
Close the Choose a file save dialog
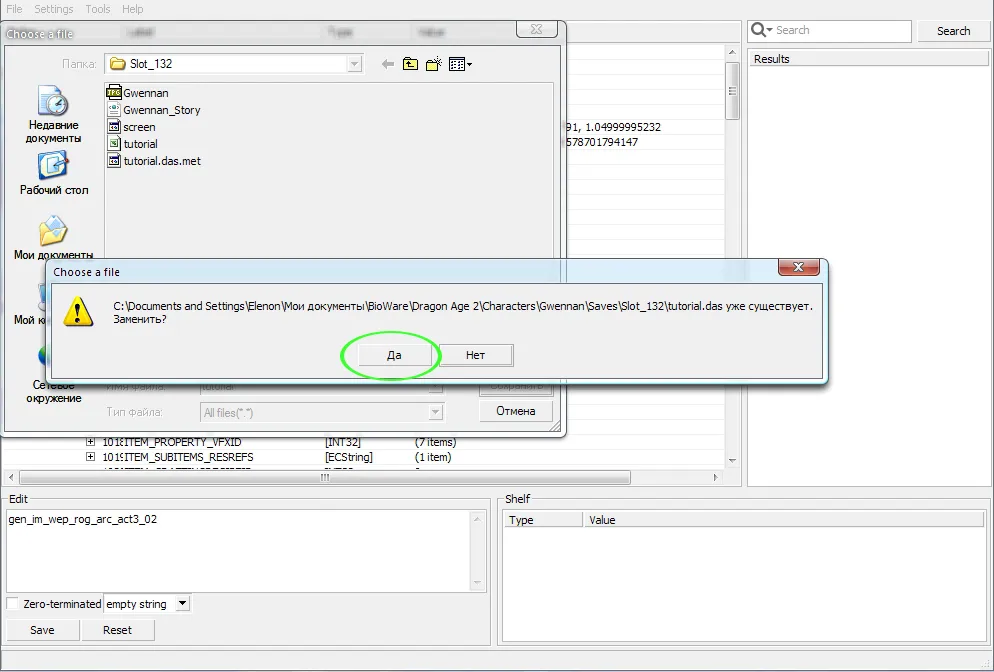[536, 29]
